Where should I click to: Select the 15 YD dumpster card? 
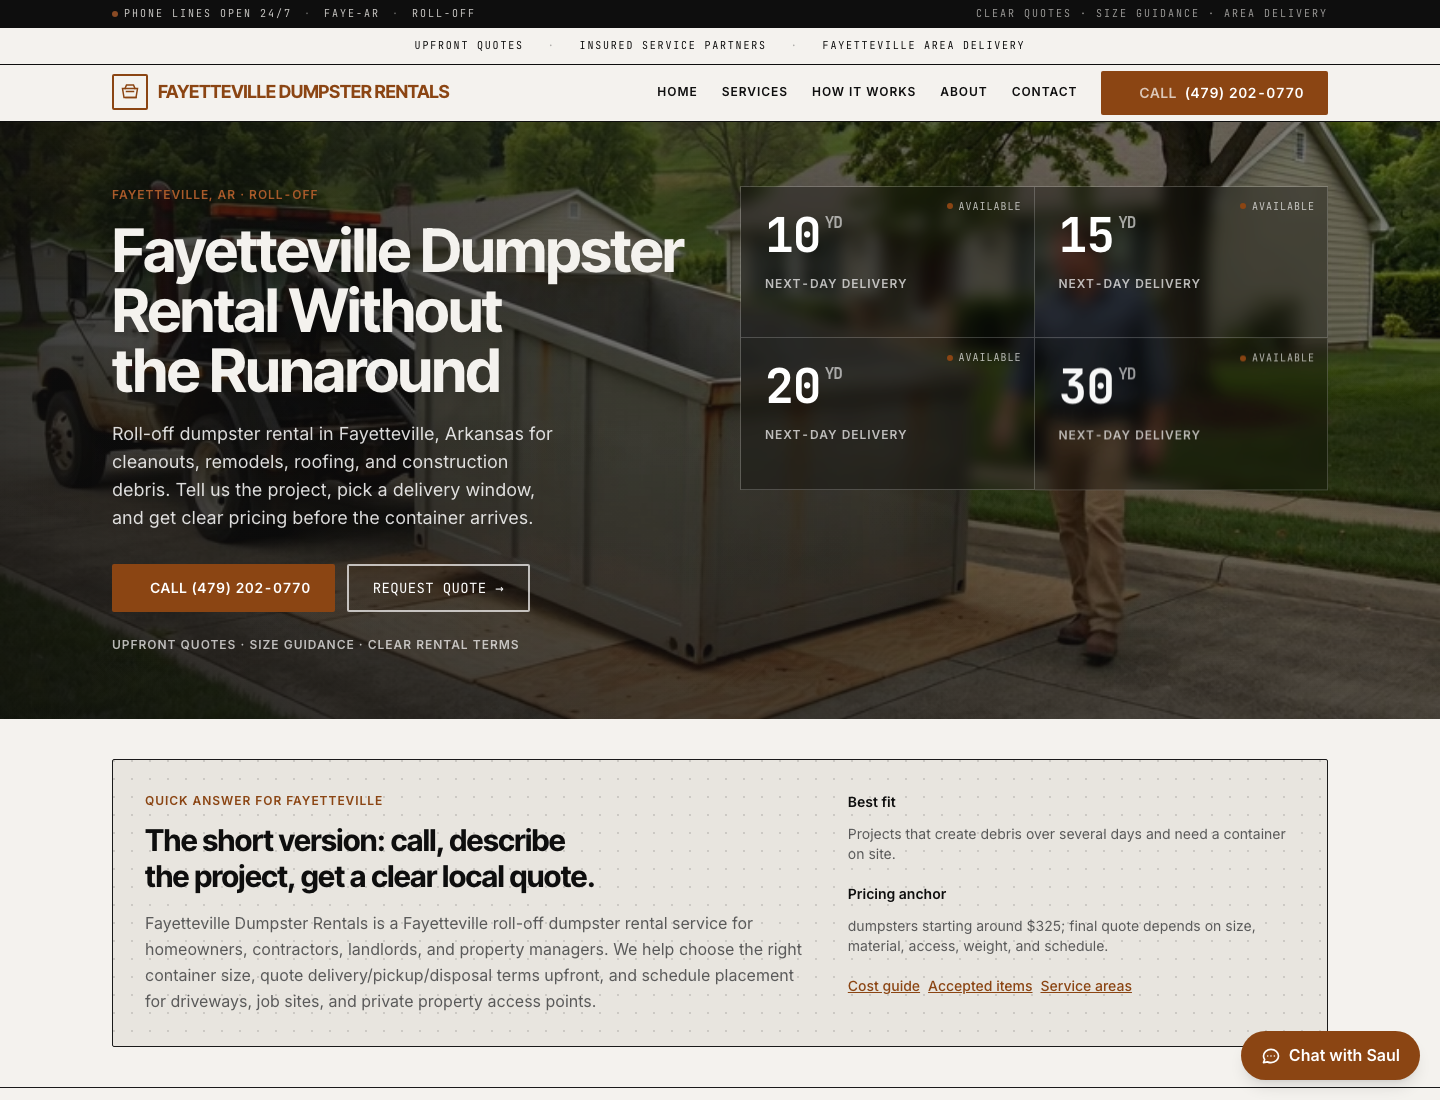[x=1181, y=262]
